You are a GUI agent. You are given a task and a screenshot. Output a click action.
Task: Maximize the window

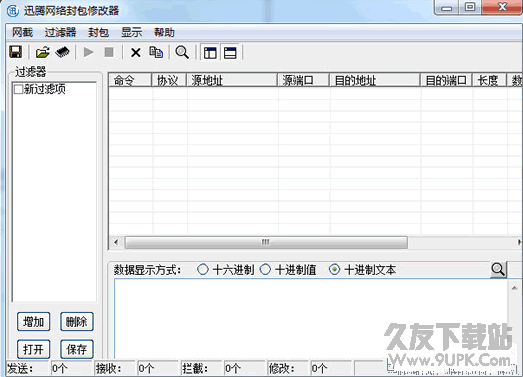pos(470,7)
